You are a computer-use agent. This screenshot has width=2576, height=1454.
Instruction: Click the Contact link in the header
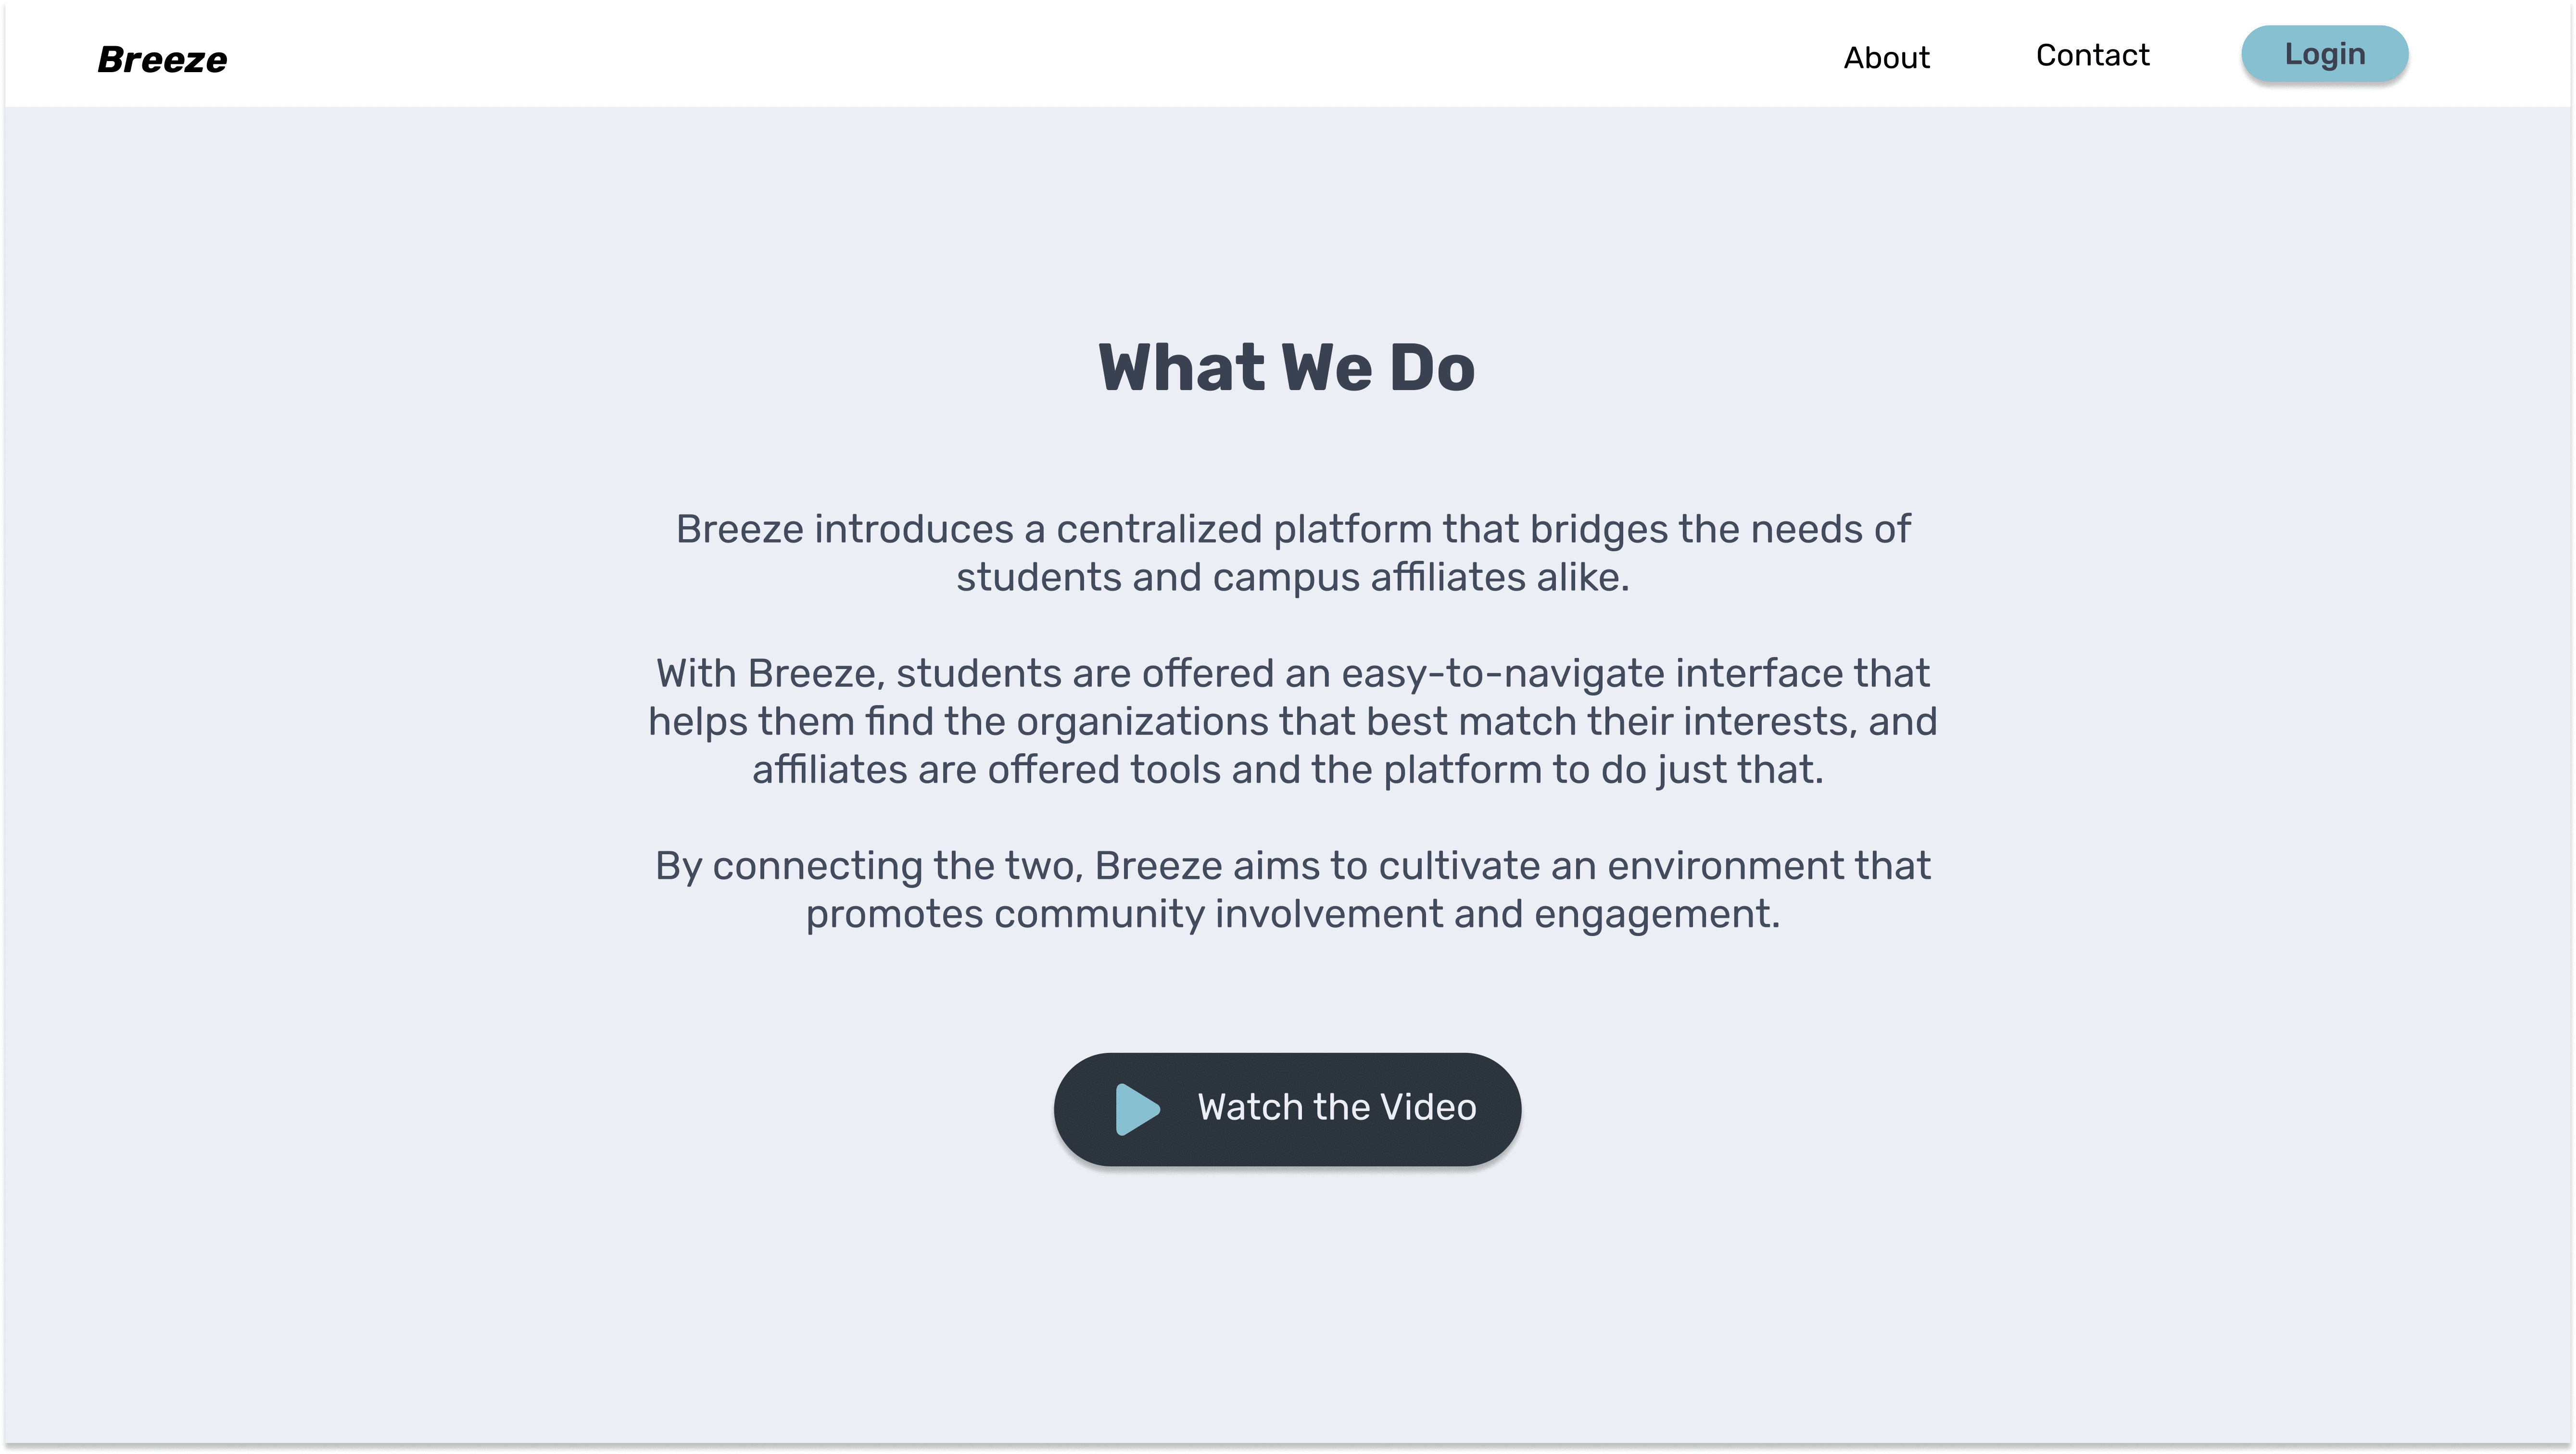coord(2092,55)
